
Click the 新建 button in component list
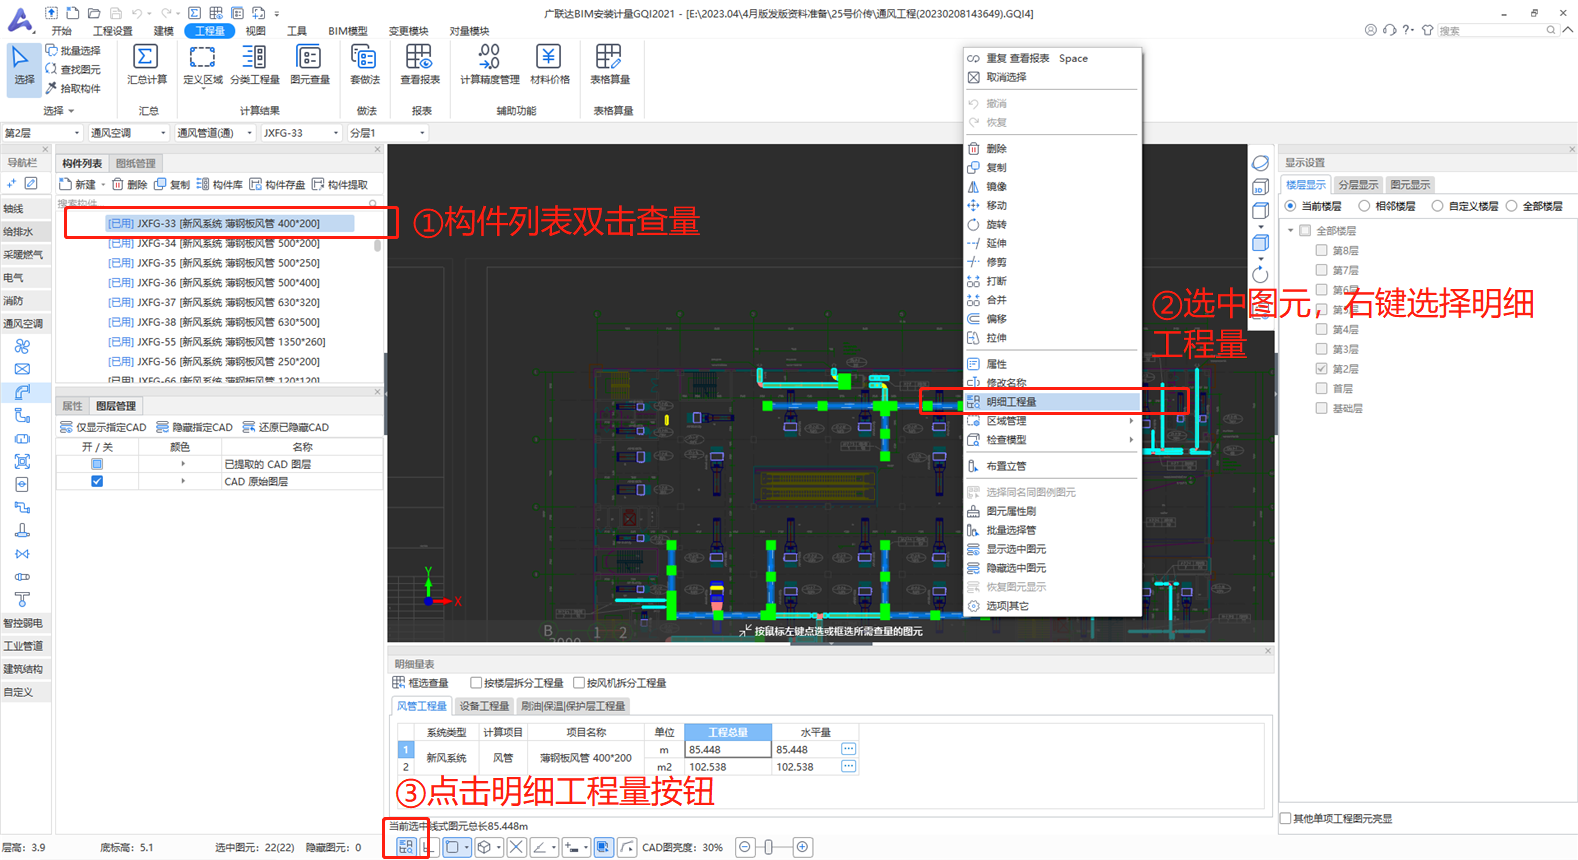[x=78, y=184]
